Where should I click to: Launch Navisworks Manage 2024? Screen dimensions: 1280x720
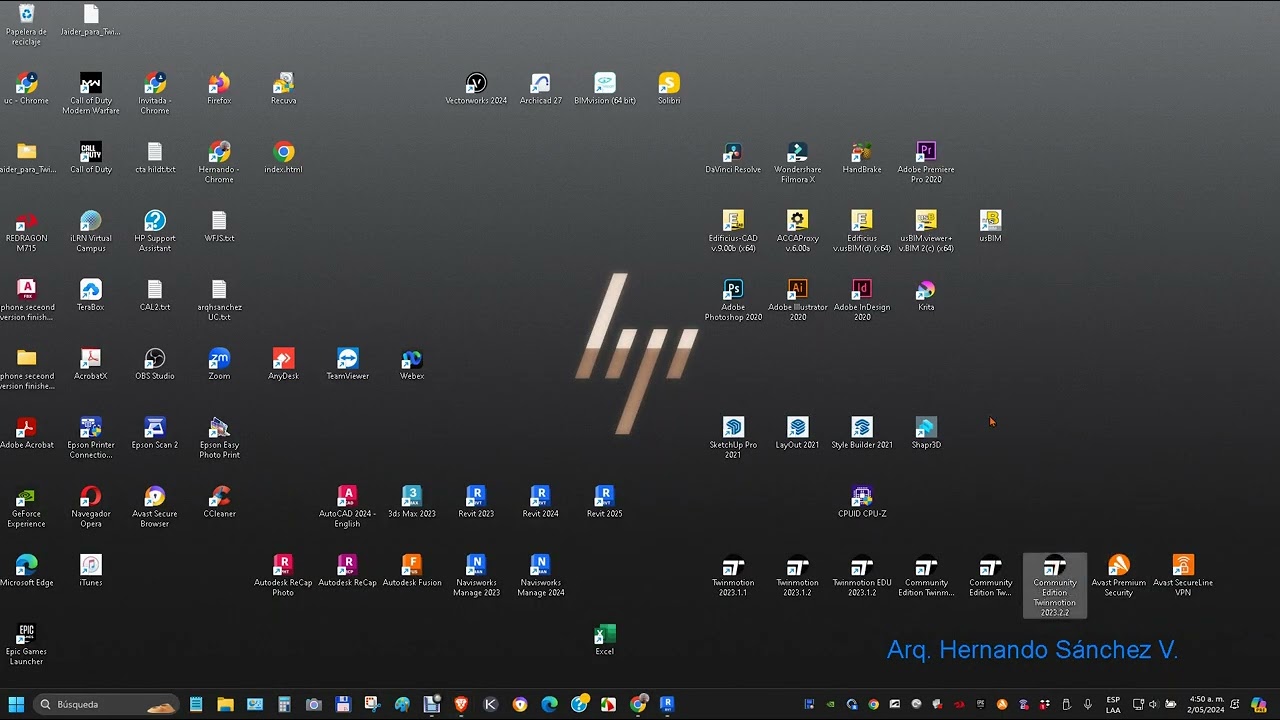(540, 576)
